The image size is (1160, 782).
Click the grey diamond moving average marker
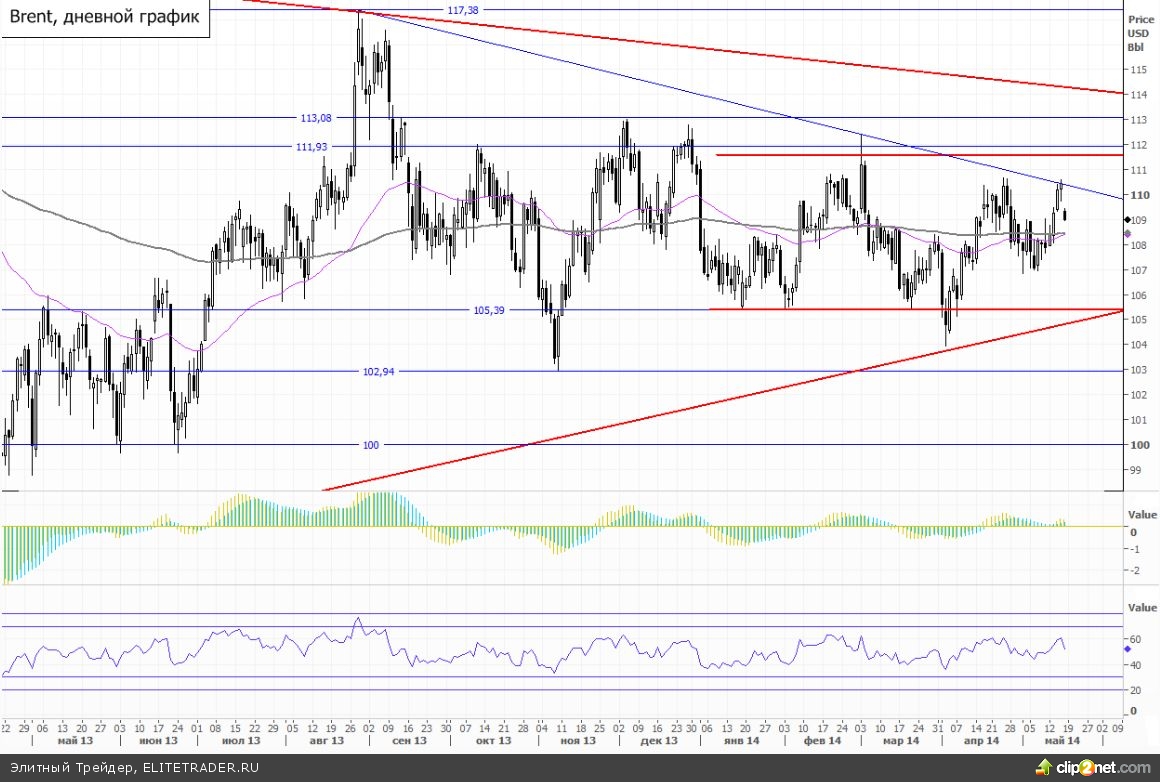coord(1127,234)
